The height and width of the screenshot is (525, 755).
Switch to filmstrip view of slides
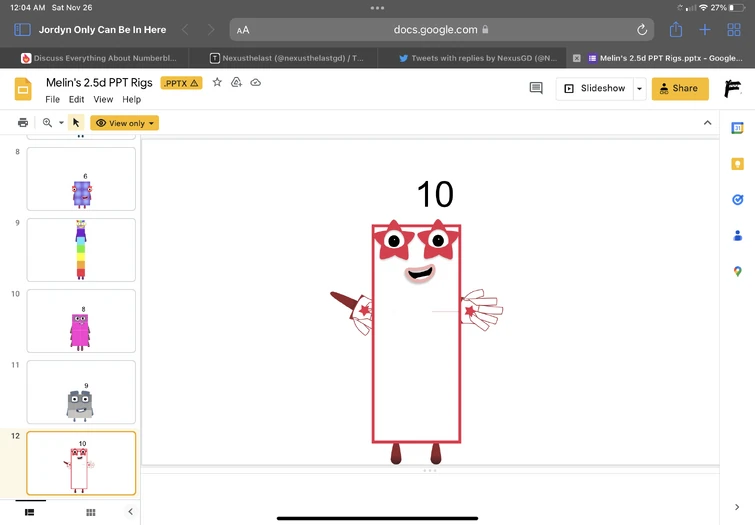(29, 512)
